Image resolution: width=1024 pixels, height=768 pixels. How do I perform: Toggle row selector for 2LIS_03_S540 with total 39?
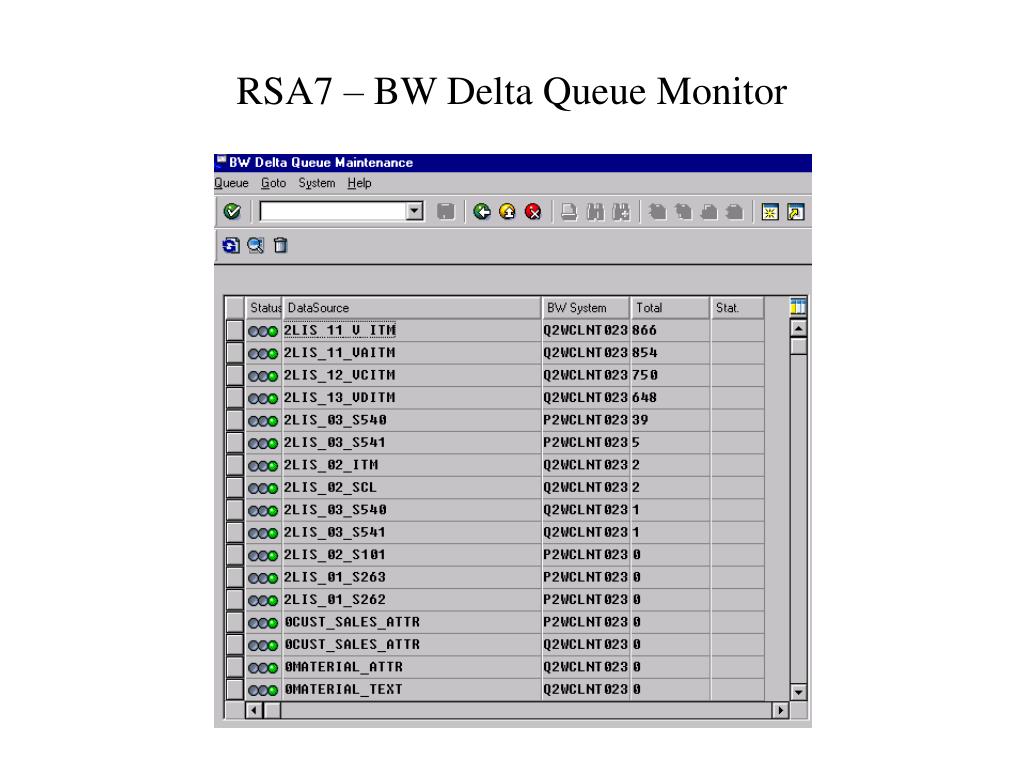(234, 420)
